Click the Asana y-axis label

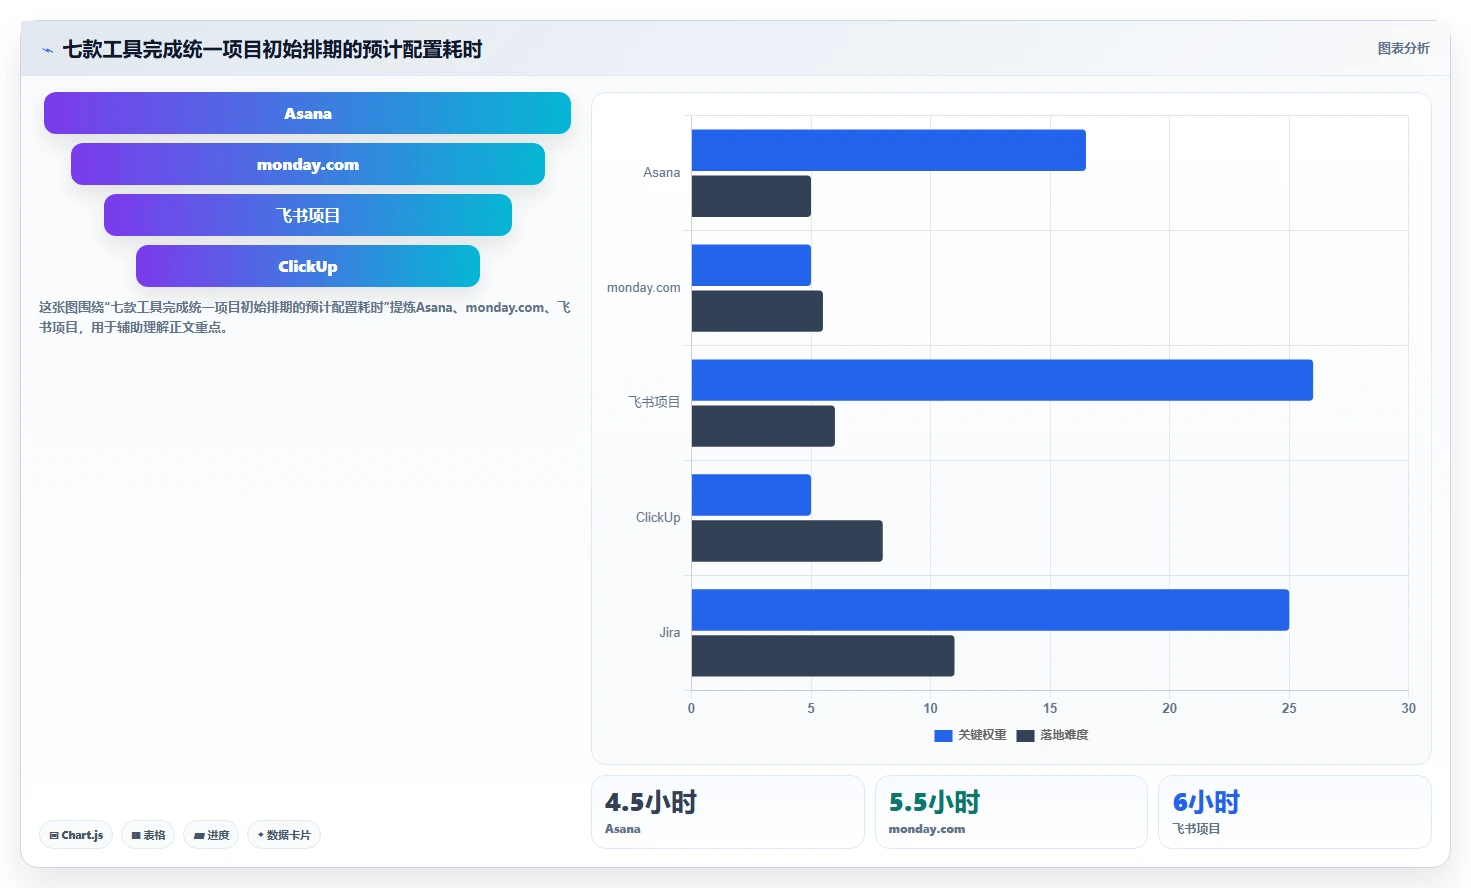coord(661,173)
